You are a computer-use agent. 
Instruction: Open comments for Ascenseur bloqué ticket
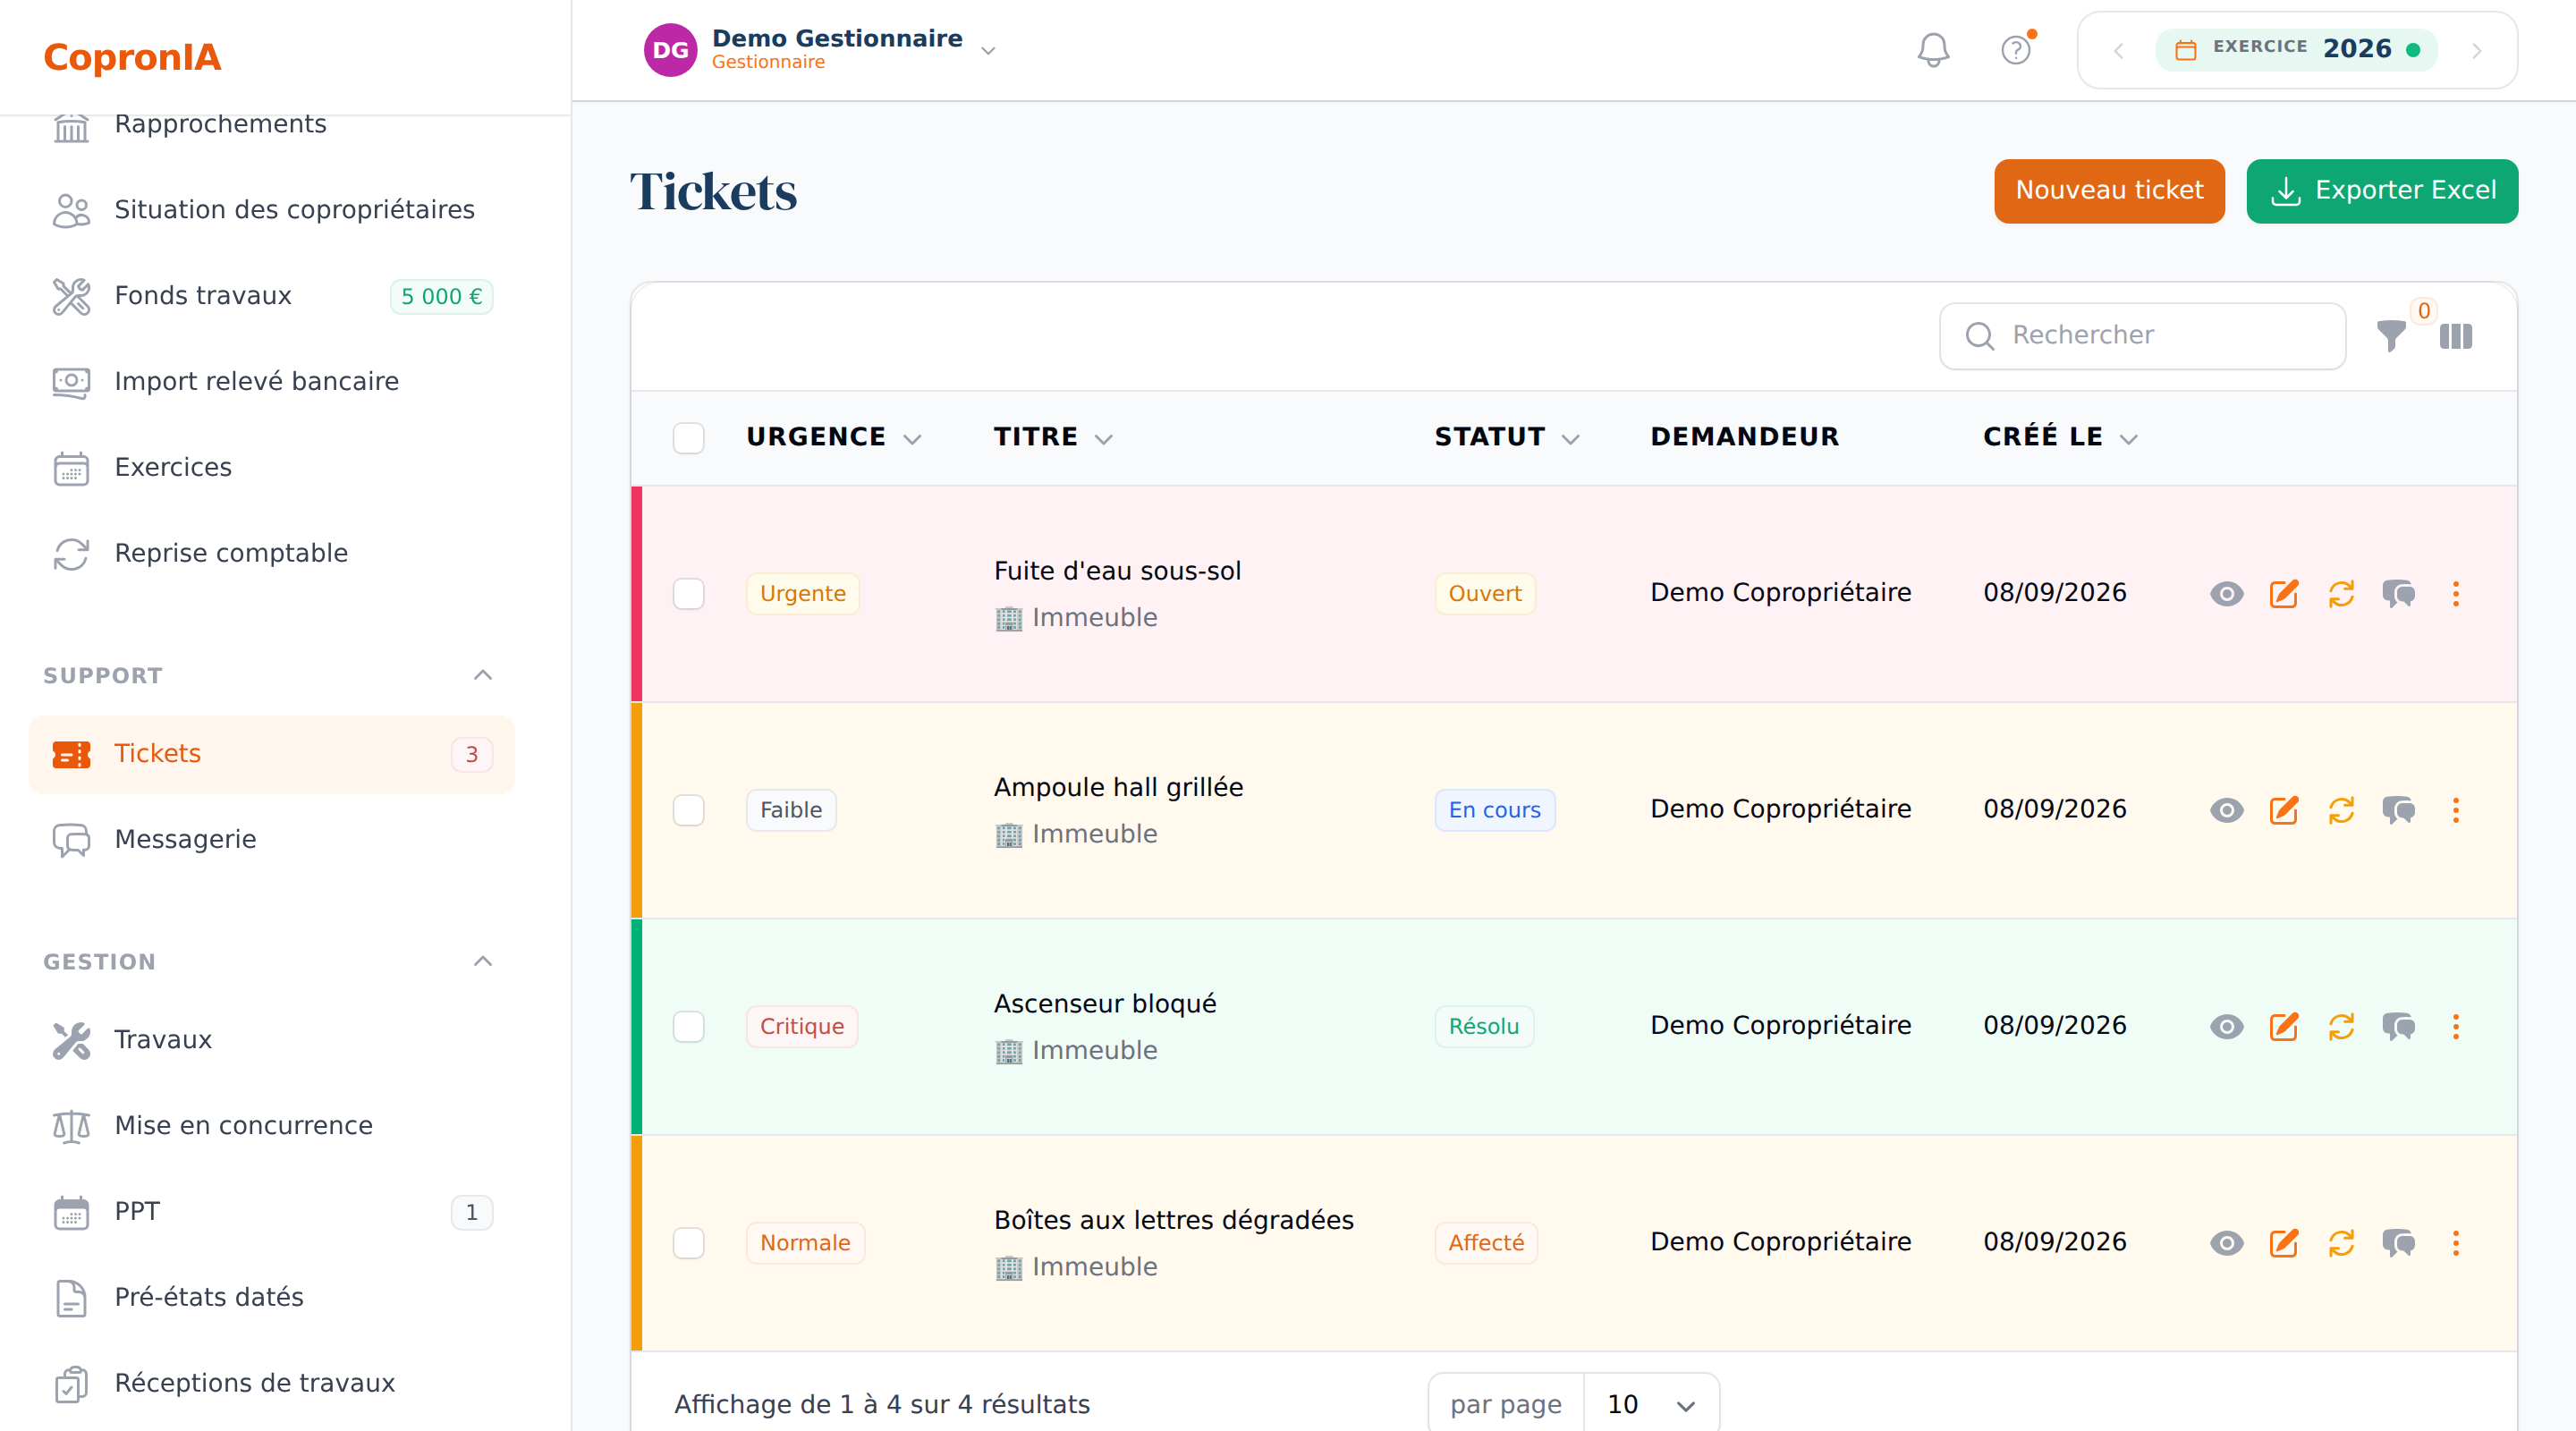[x=2398, y=1027]
